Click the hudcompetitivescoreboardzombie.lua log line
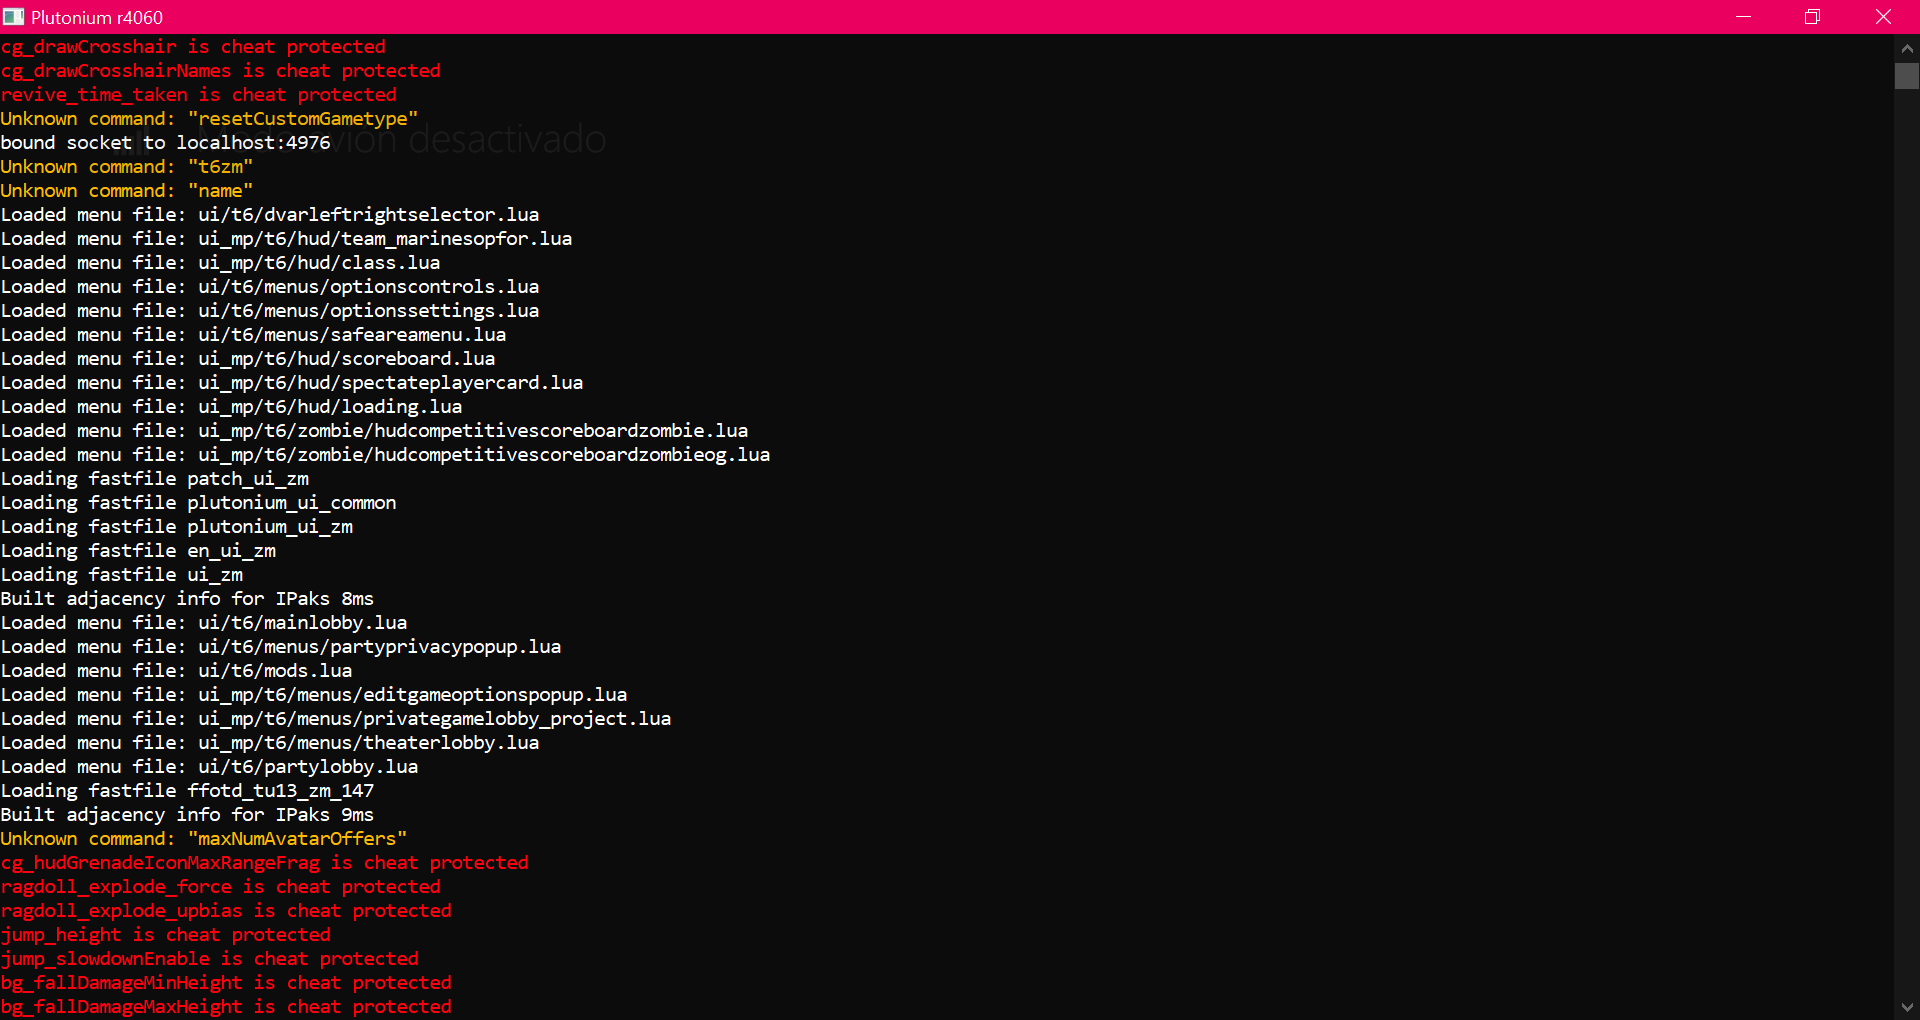 coord(374,431)
